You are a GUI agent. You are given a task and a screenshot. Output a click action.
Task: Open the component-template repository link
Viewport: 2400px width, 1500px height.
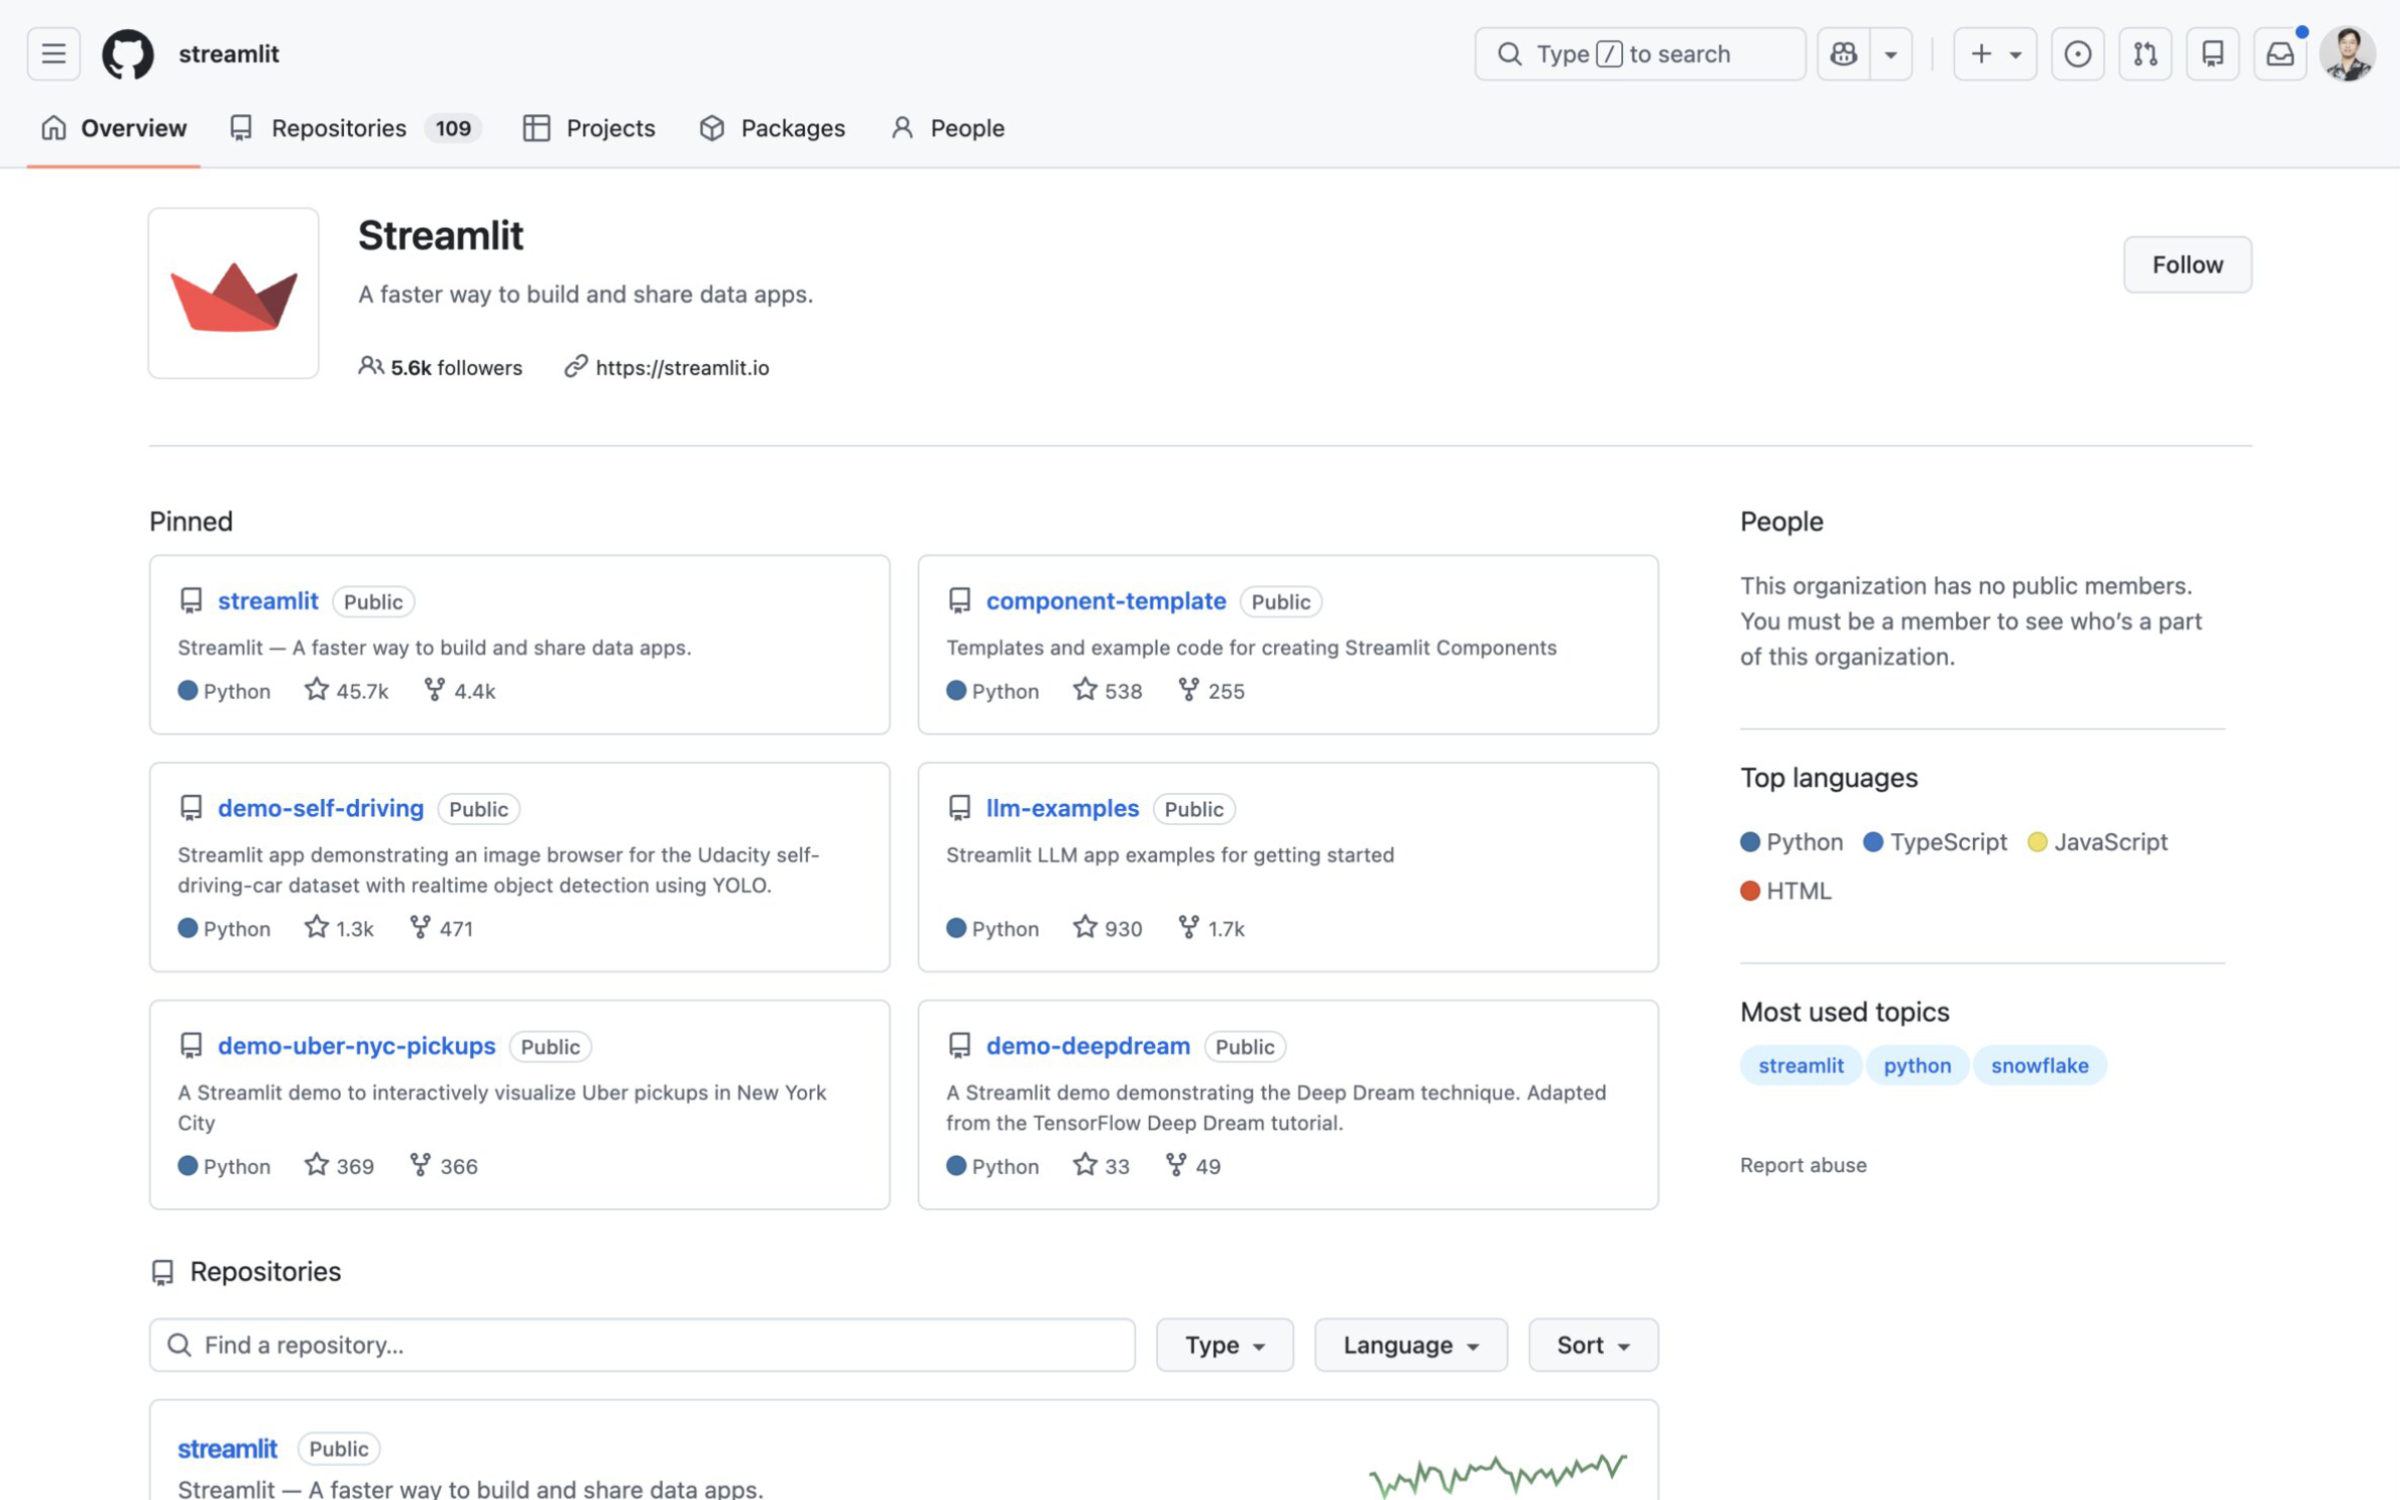[1105, 600]
